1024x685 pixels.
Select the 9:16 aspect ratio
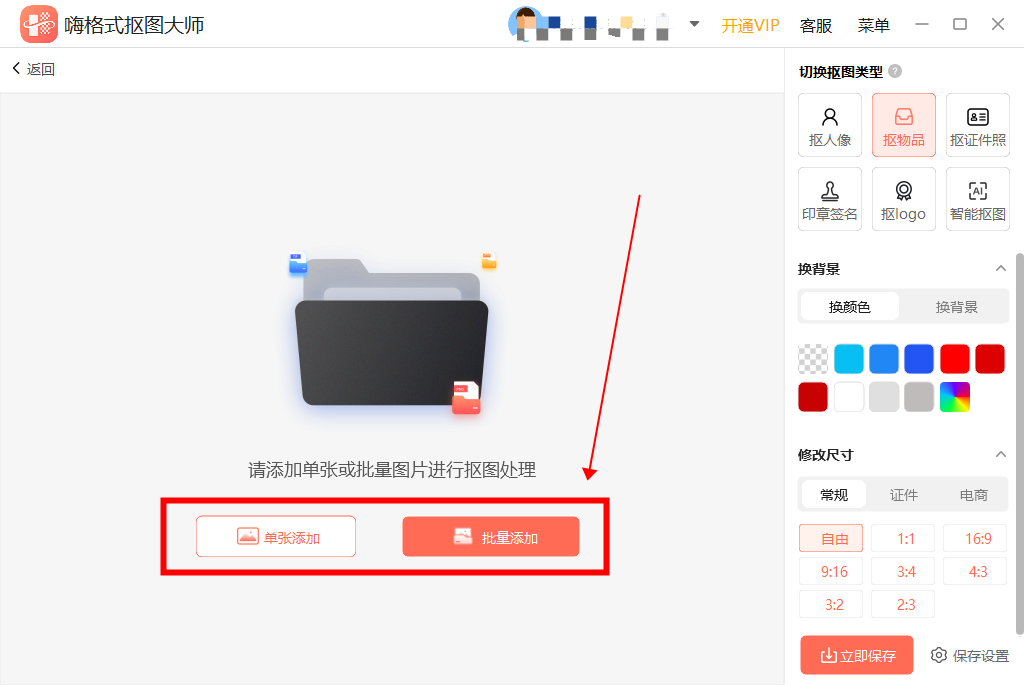(831, 572)
